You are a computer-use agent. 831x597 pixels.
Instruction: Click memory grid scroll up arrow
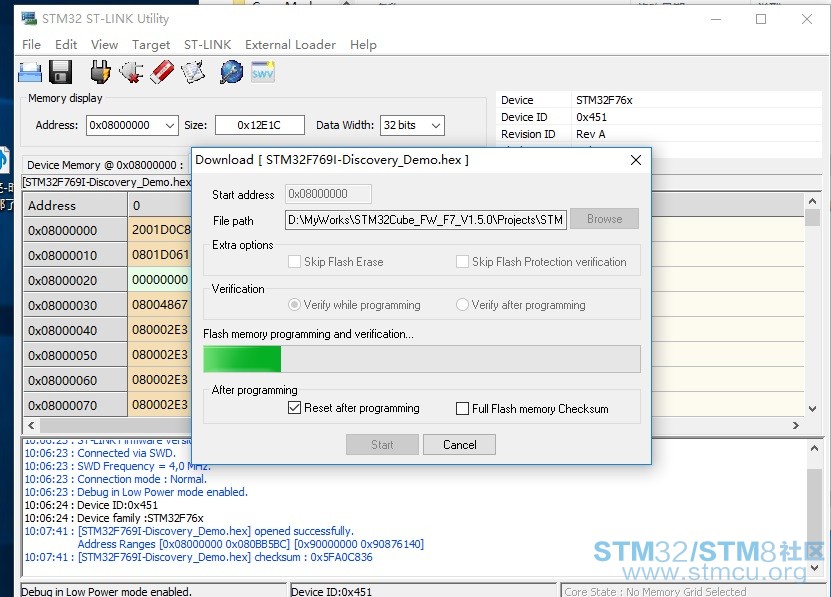pyautogui.click(x=812, y=201)
